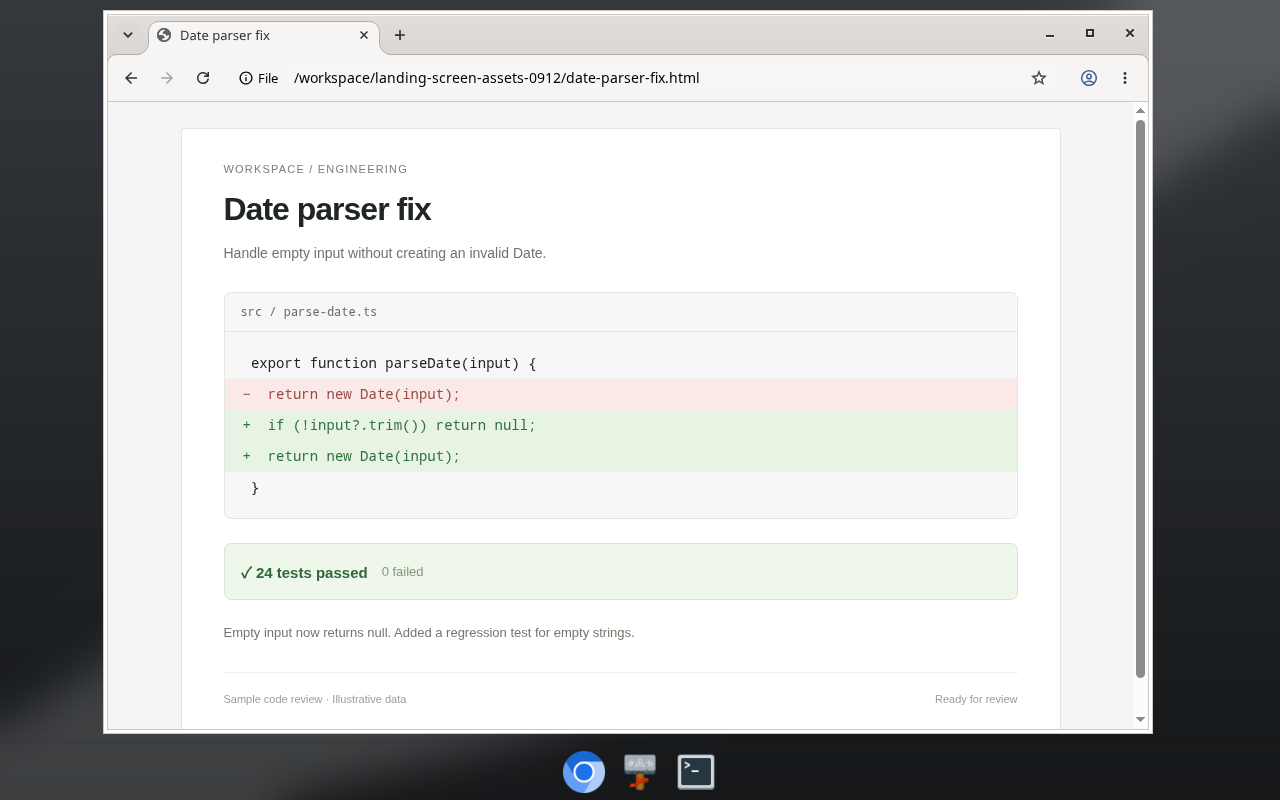Click the forward navigation arrow
Viewport: 1280px width, 800px height.
pyautogui.click(x=167, y=78)
